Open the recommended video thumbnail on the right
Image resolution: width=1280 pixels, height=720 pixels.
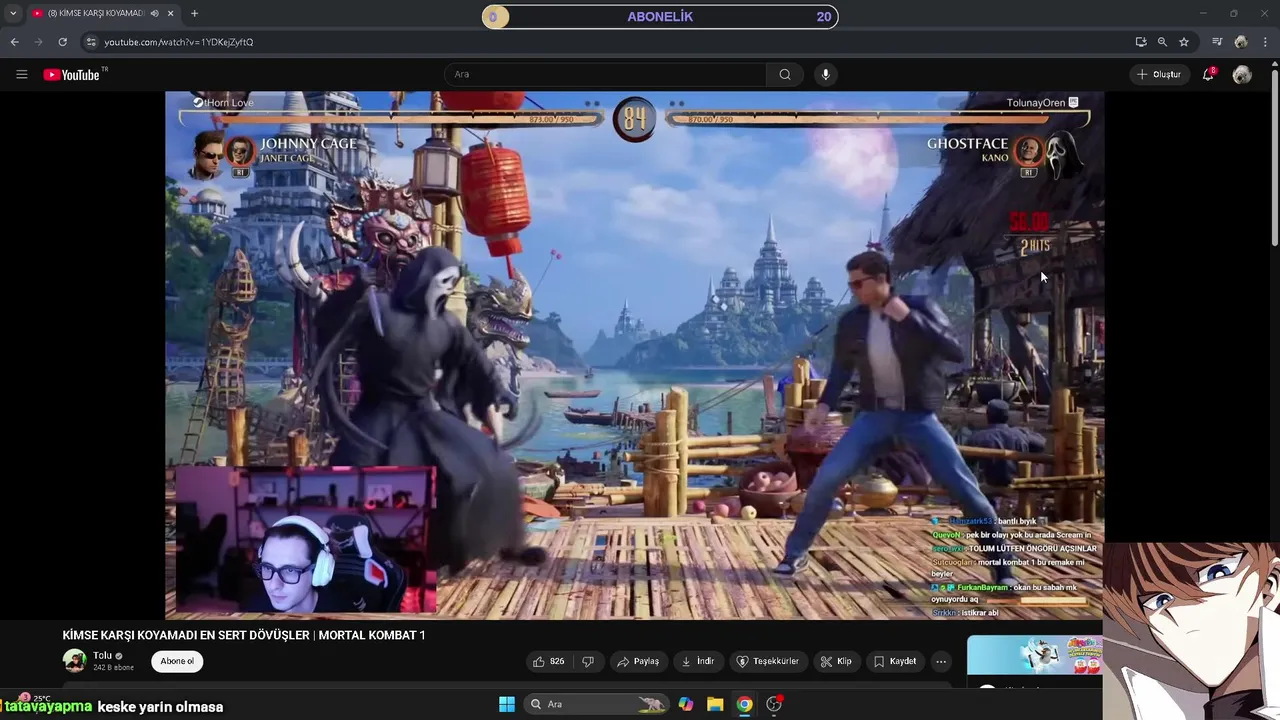tap(1034, 655)
